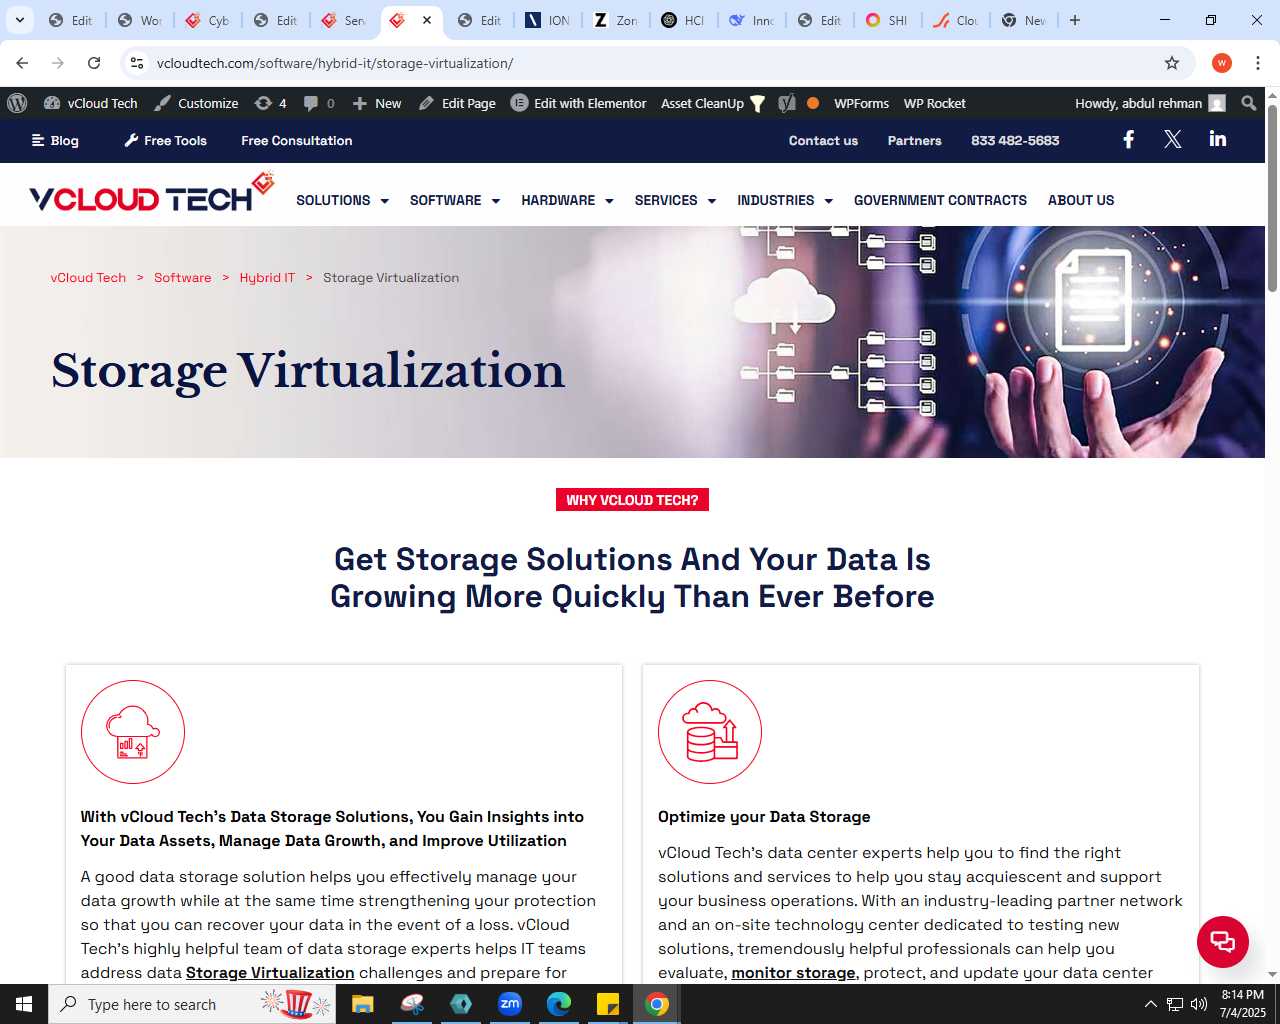1280x1024 pixels.
Task: Open the WordPress logo admin menu
Action: [17, 103]
